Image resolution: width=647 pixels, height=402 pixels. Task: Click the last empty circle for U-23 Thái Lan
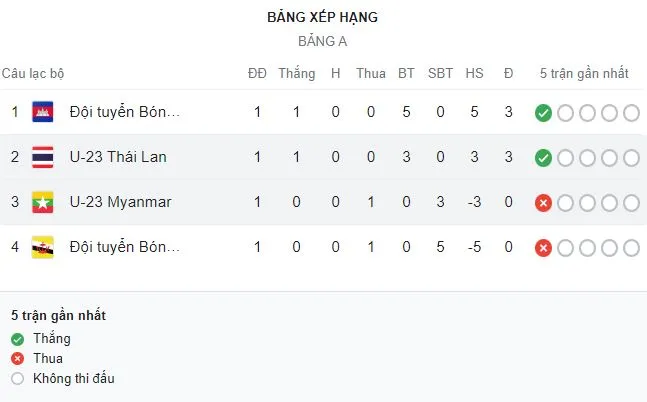631,158
